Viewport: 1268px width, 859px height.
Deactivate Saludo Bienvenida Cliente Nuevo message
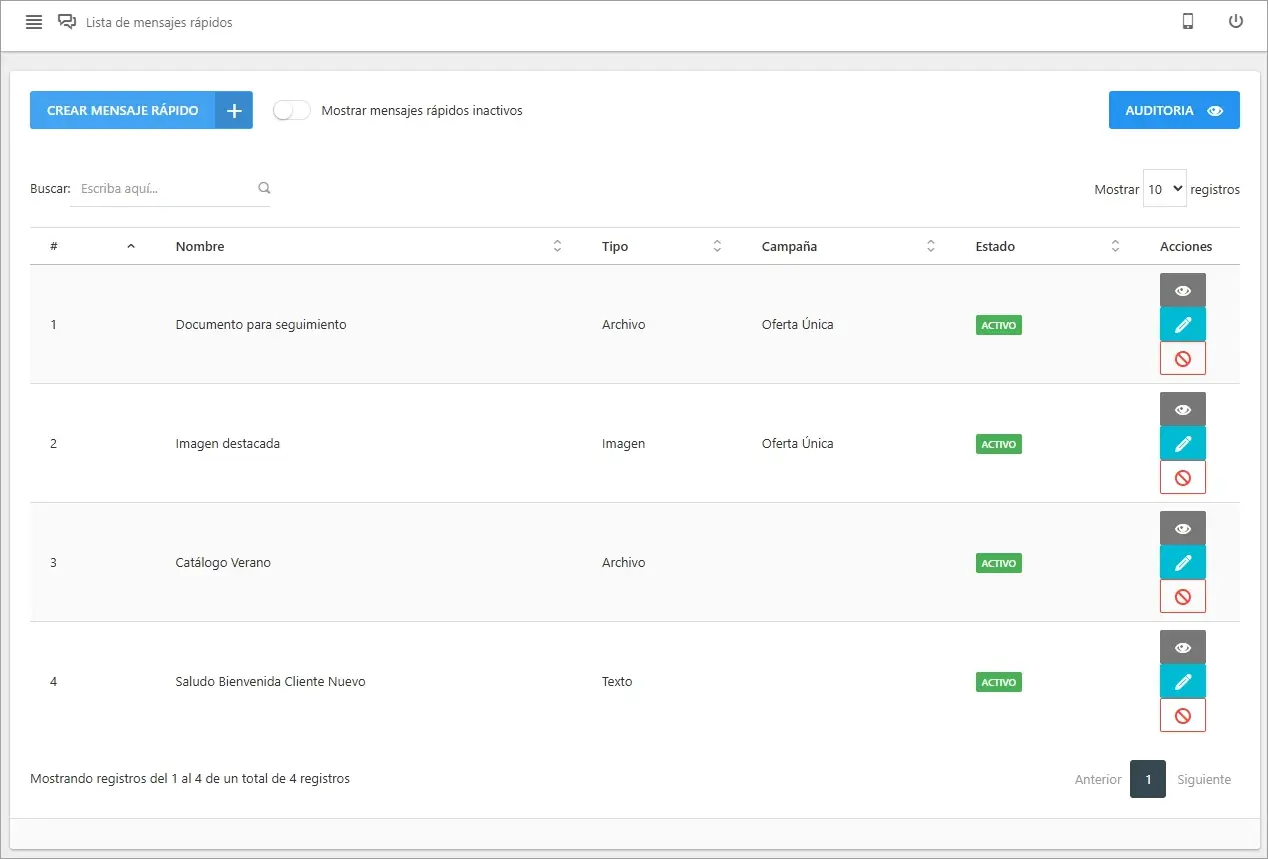pyautogui.click(x=1182, y=716)
